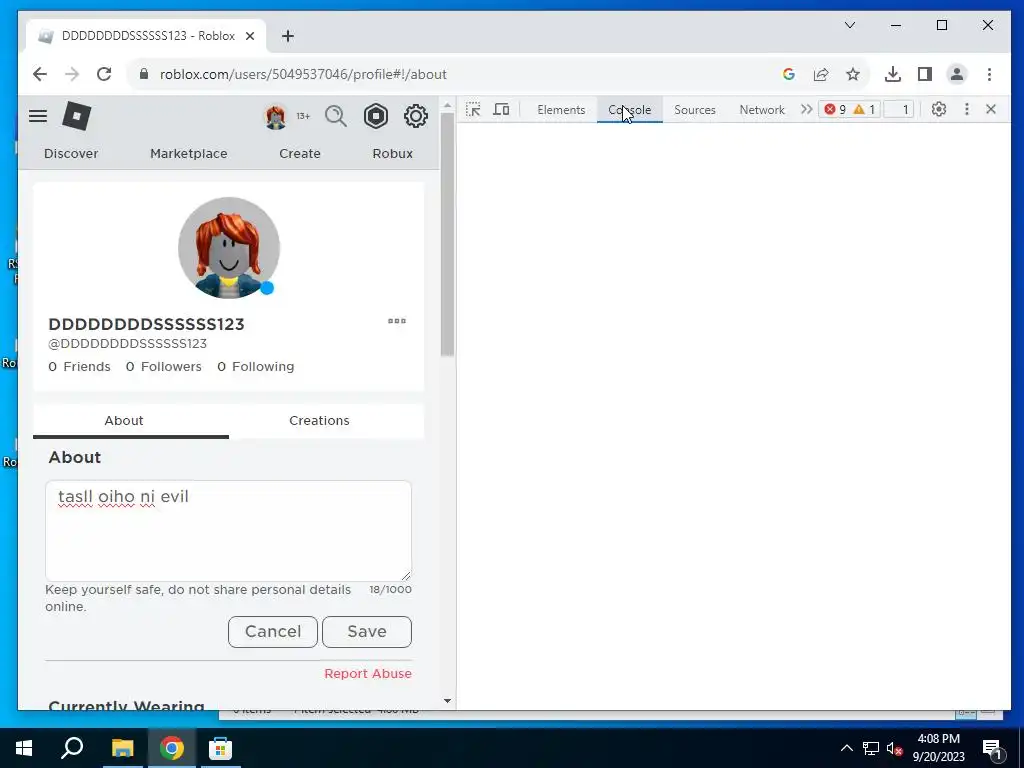Image resolution: width=1024 pixels, height=768 pixels.
Task: Open DevTools settings gear
Action: click(x=938, y=109)
